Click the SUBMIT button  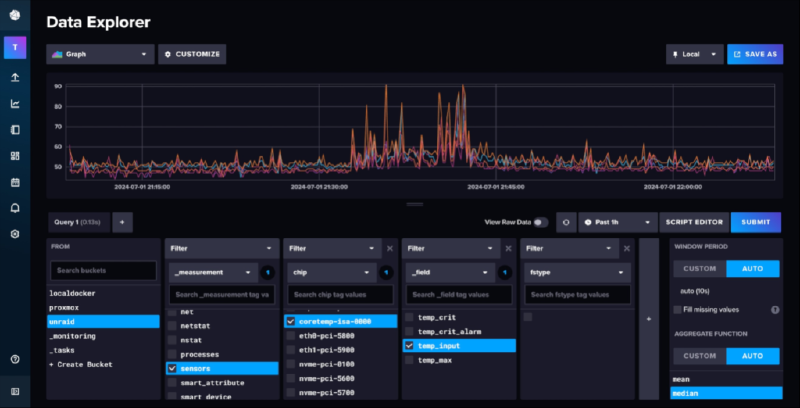point(755,222)
